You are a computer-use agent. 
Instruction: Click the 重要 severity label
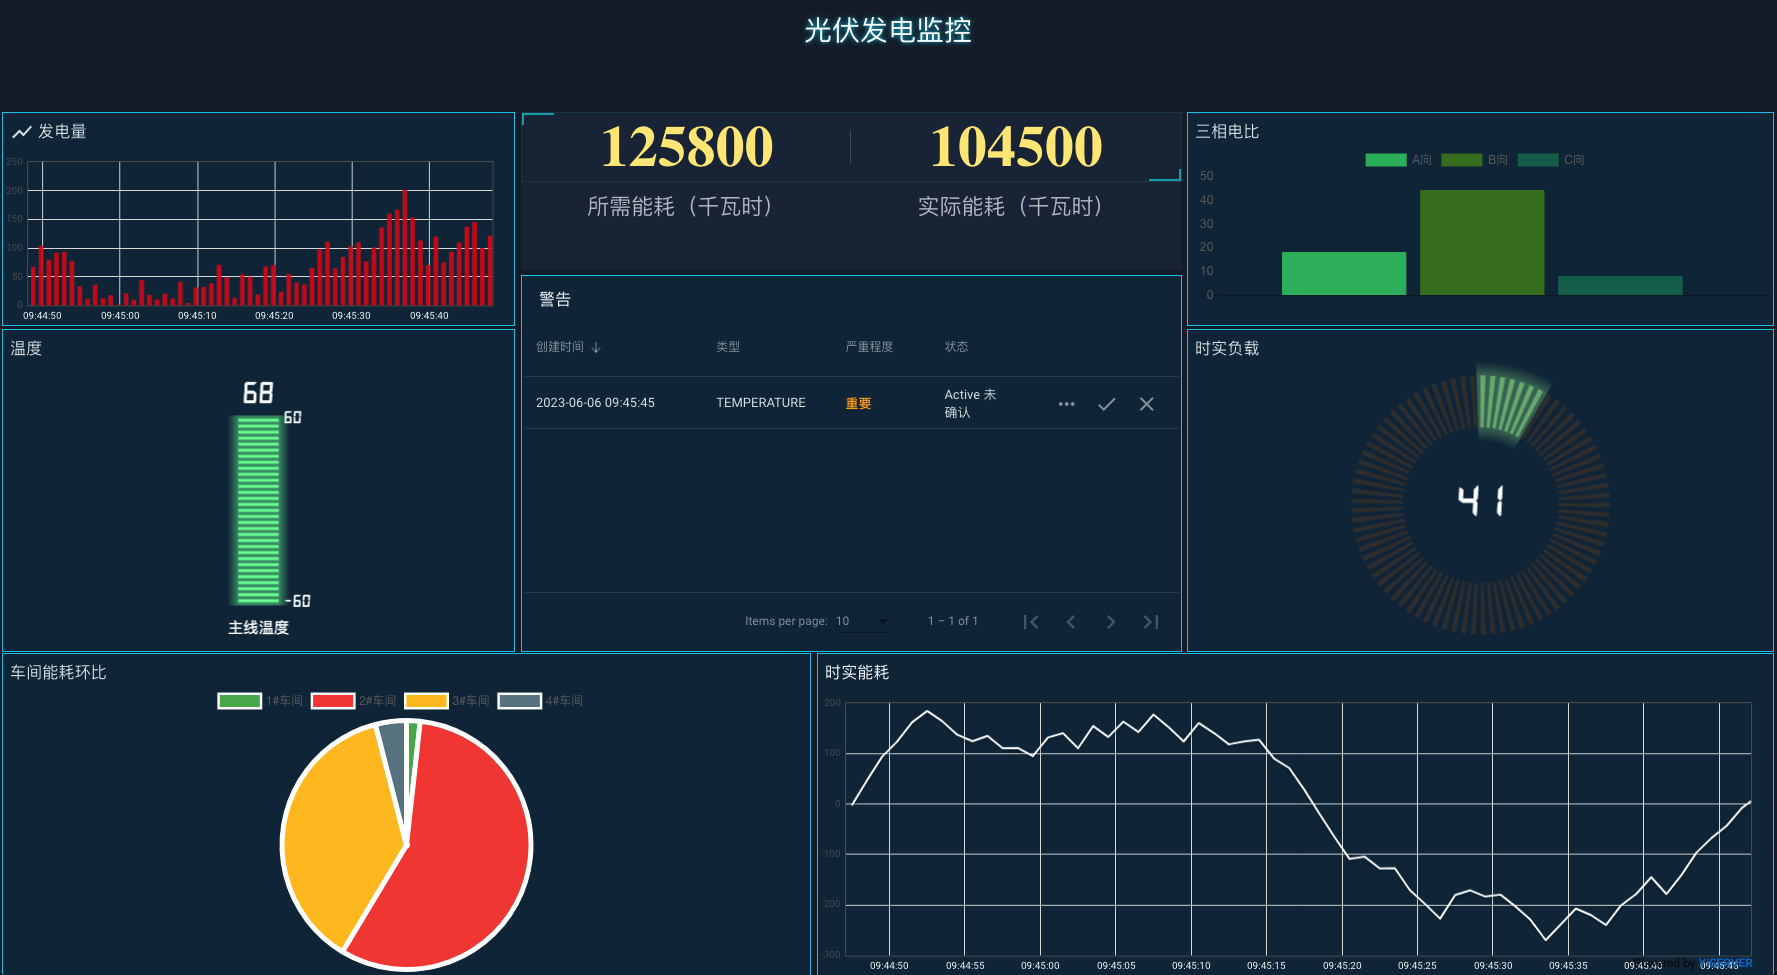(x=858, y=404)
